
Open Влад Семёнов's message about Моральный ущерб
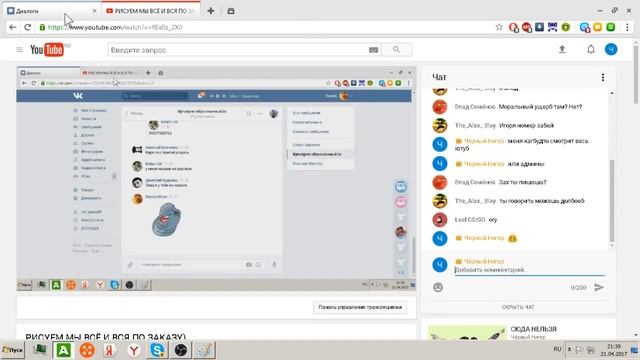tap(540, 107)
